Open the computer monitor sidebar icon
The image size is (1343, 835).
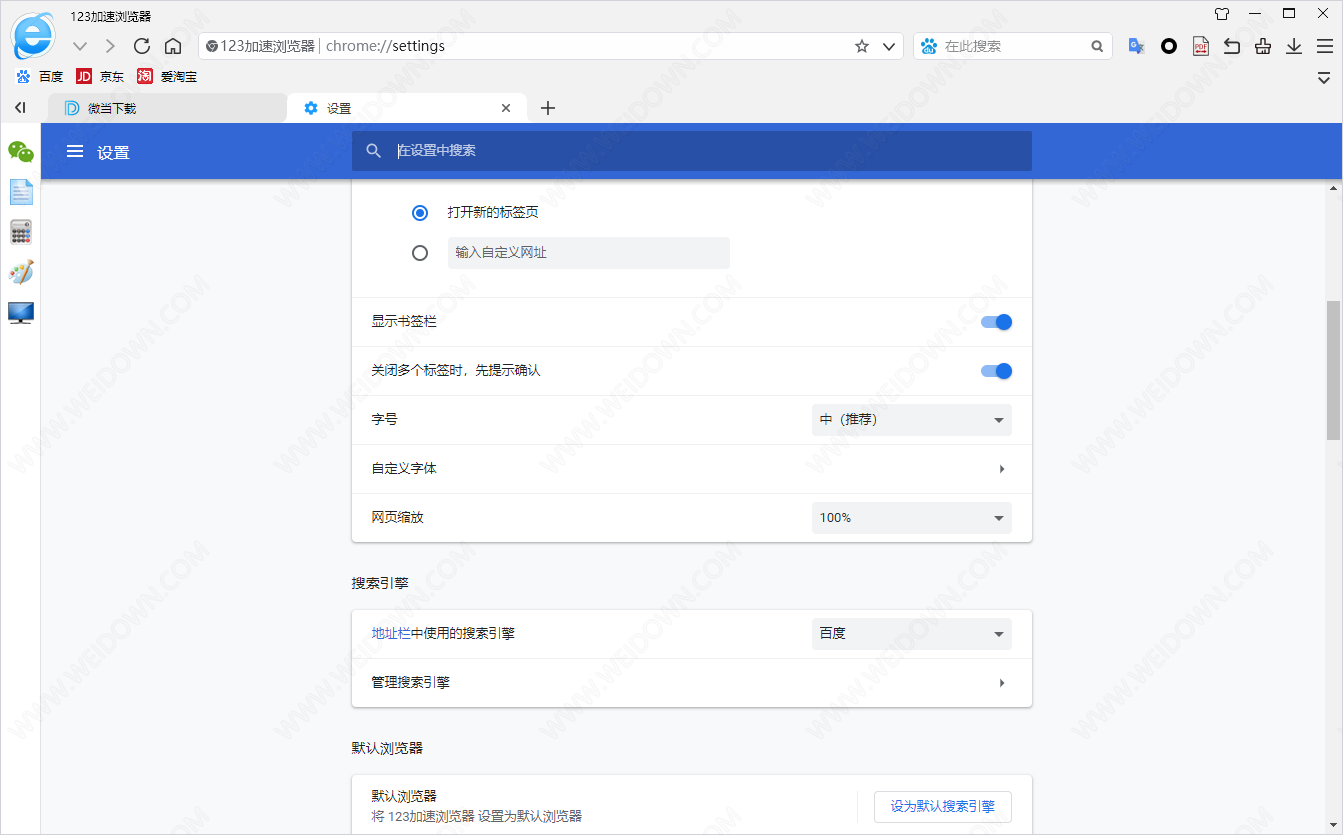[21, 313]
